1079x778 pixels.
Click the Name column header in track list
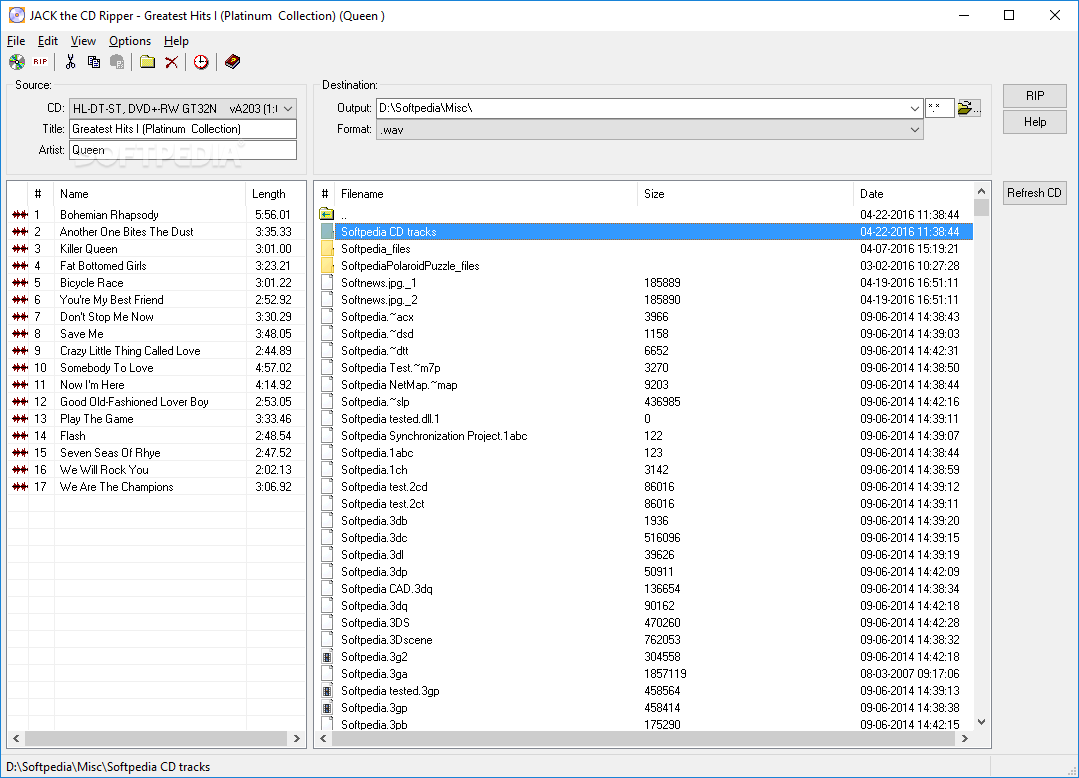pyautogui.click(x=149, y=194)
